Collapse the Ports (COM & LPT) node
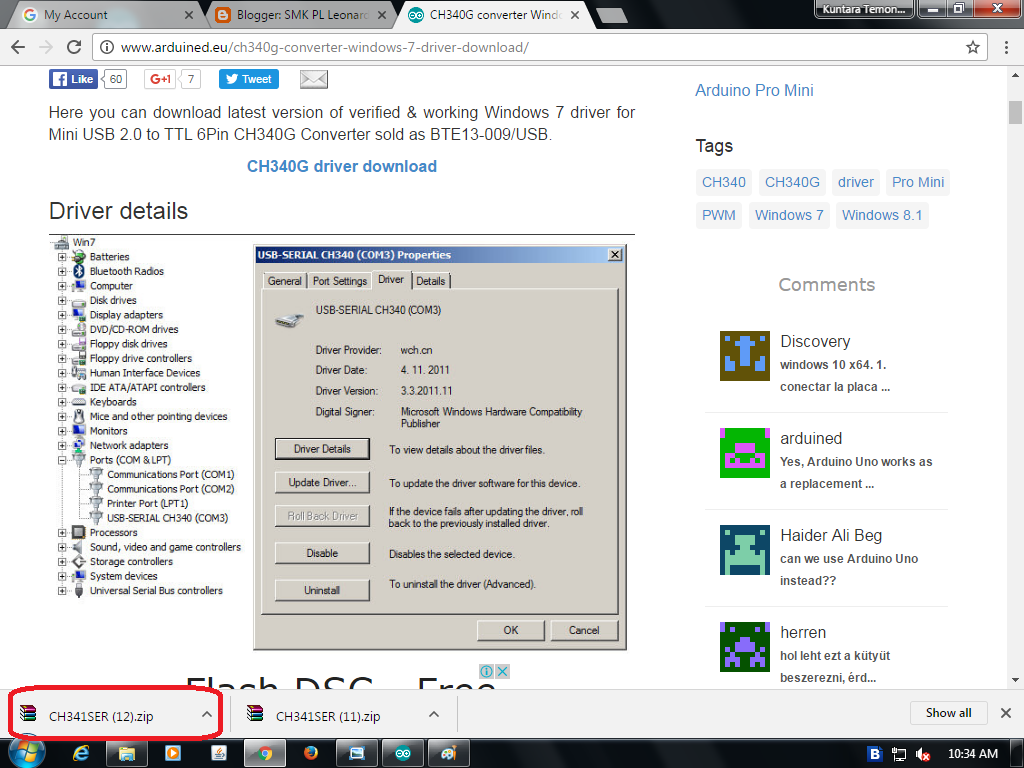The height and width of the screenshot is (768, 1024). coord(62,460)
